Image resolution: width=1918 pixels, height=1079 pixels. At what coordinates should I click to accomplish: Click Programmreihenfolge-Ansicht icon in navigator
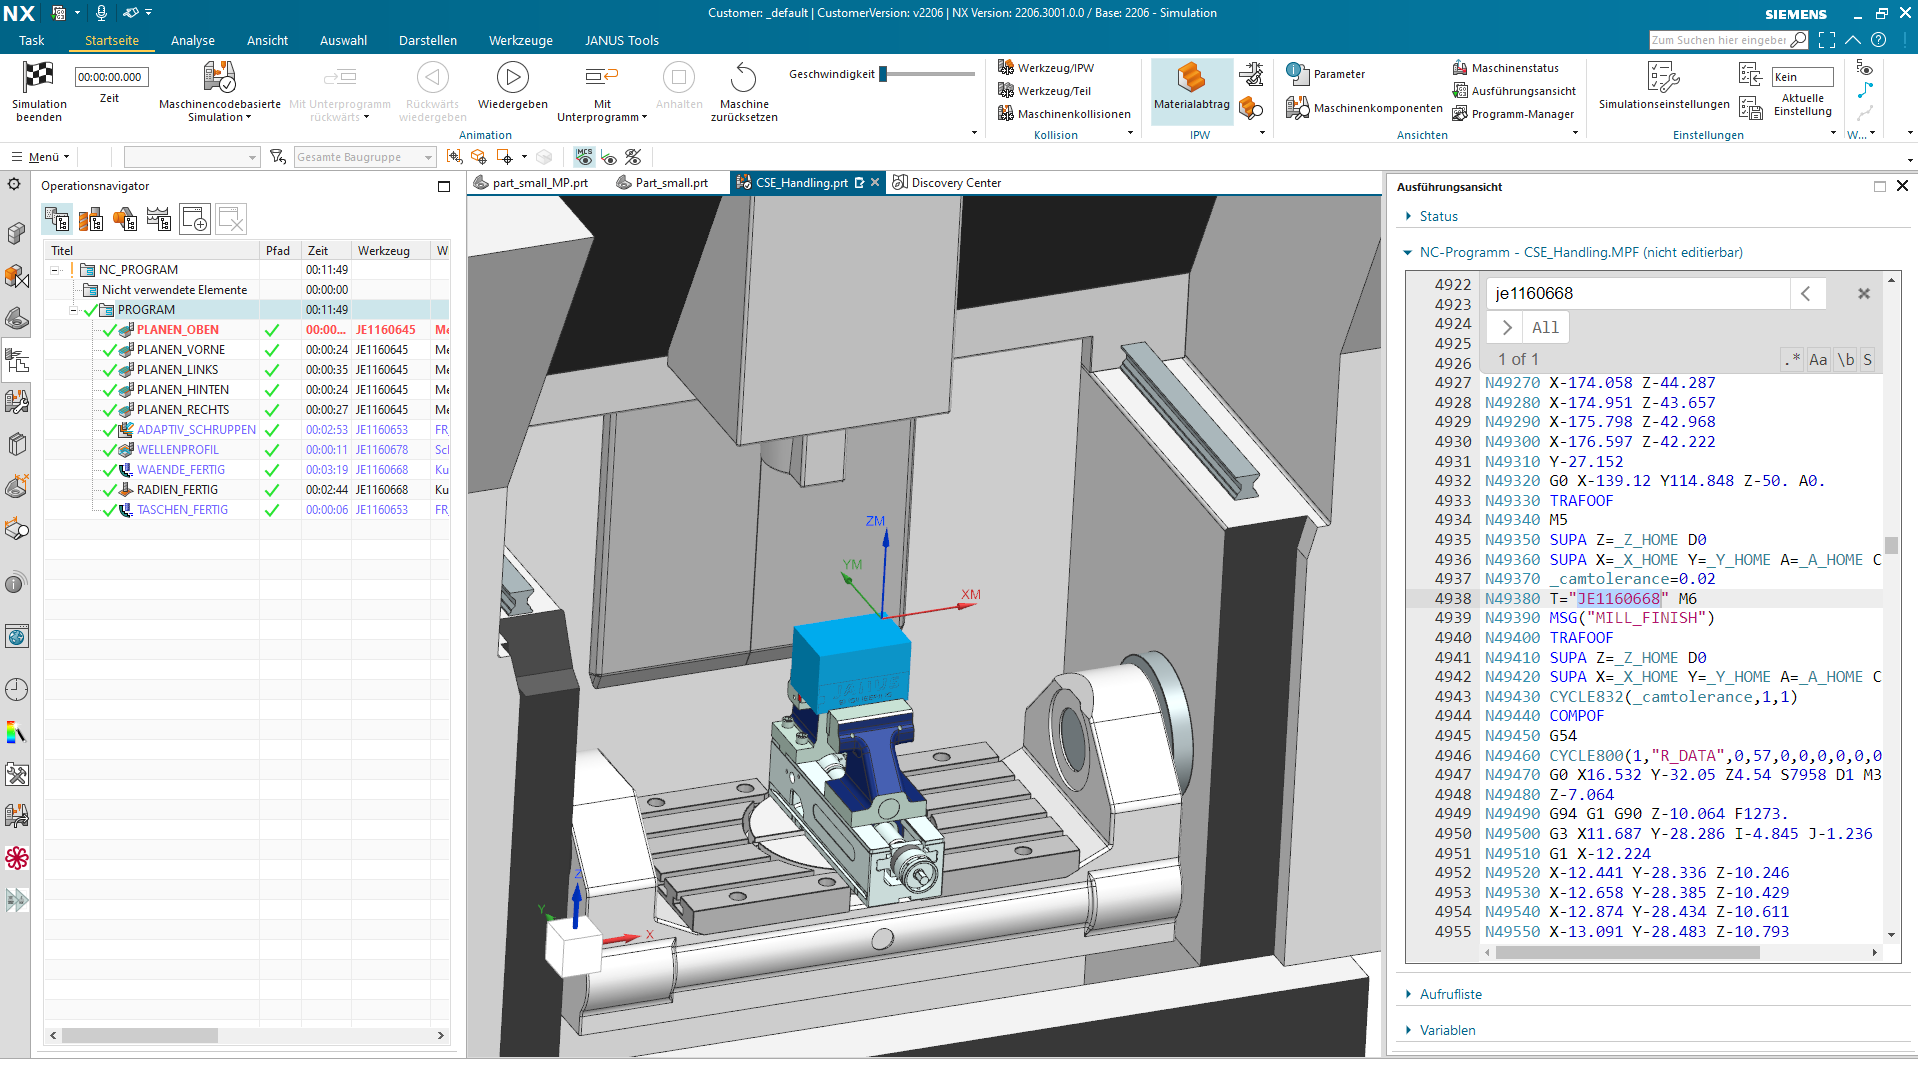(x=57, y=219)
